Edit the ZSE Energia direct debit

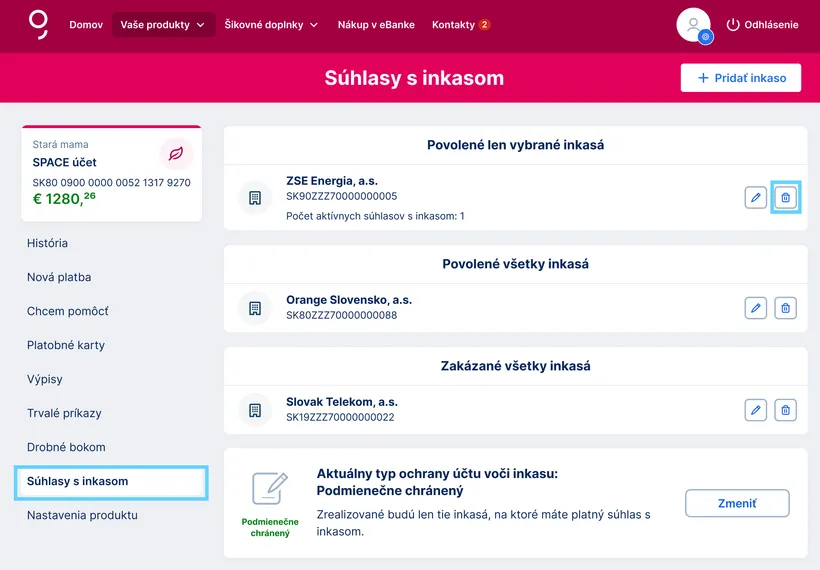[756, 197]
